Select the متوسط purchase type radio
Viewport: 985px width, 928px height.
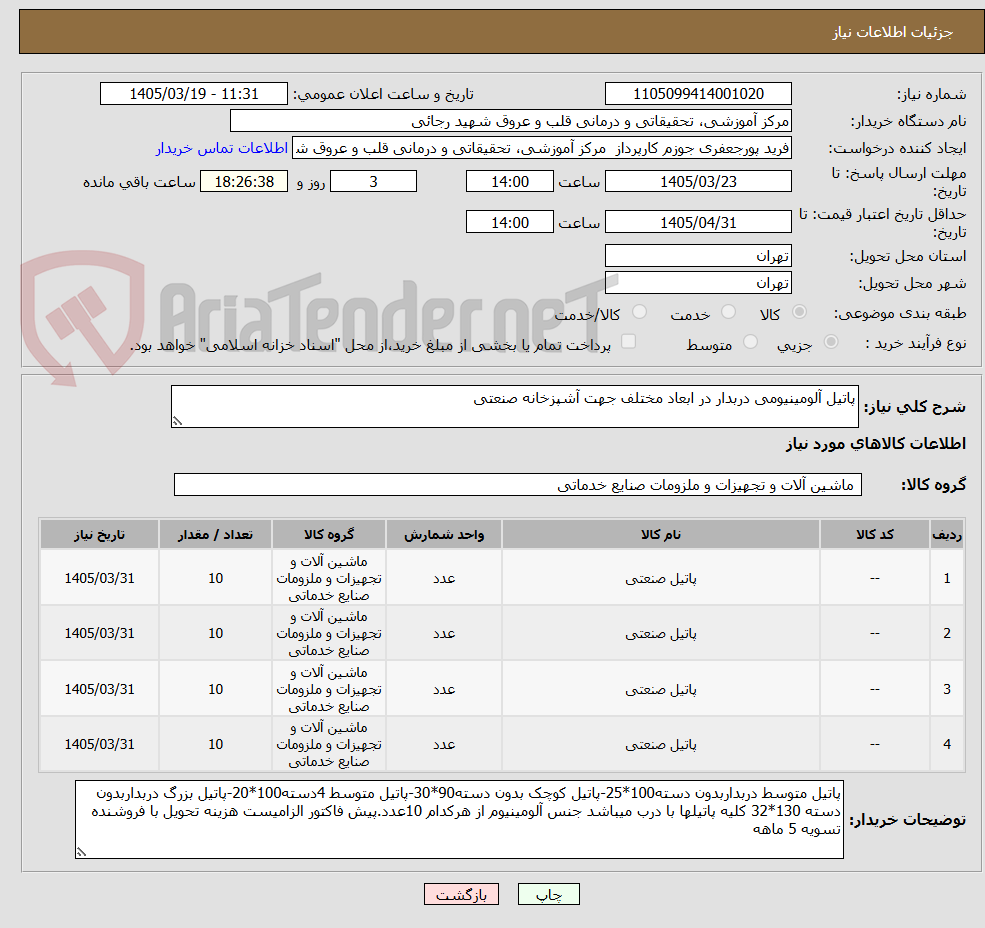click(x=750, y=342)
